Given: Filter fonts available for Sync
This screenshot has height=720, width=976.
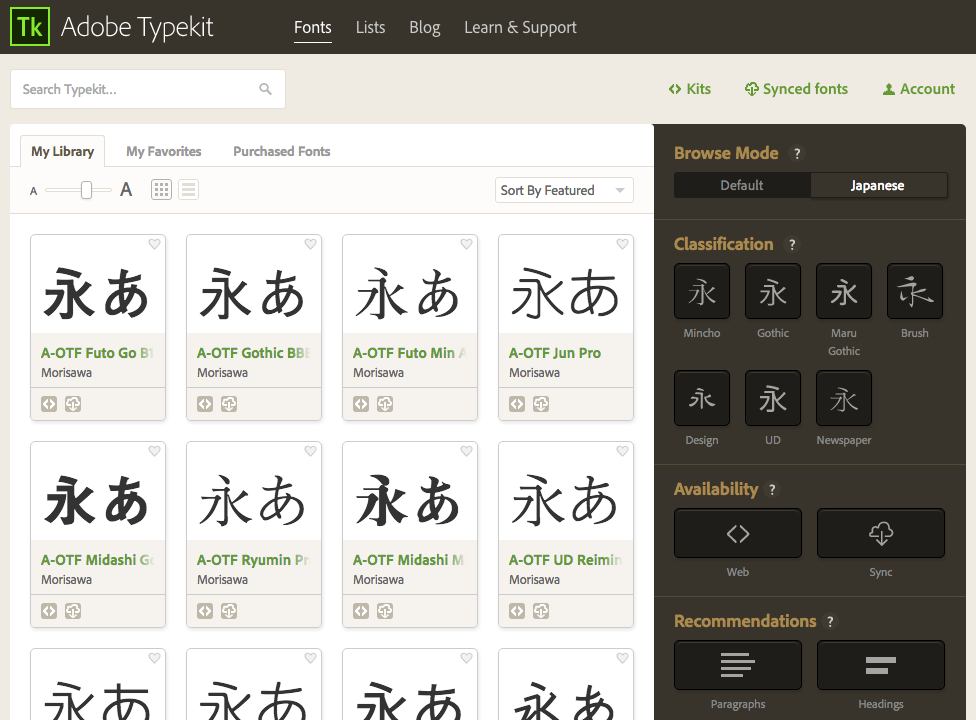Looking at the screenshot, I should pos(881,533).
